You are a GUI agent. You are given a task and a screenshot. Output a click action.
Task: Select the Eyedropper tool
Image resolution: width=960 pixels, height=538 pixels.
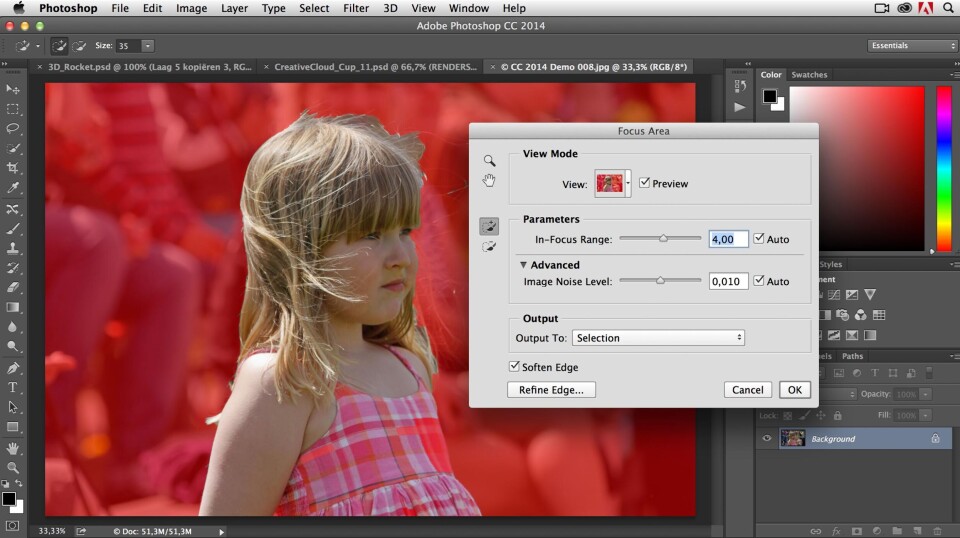point(12,188)
